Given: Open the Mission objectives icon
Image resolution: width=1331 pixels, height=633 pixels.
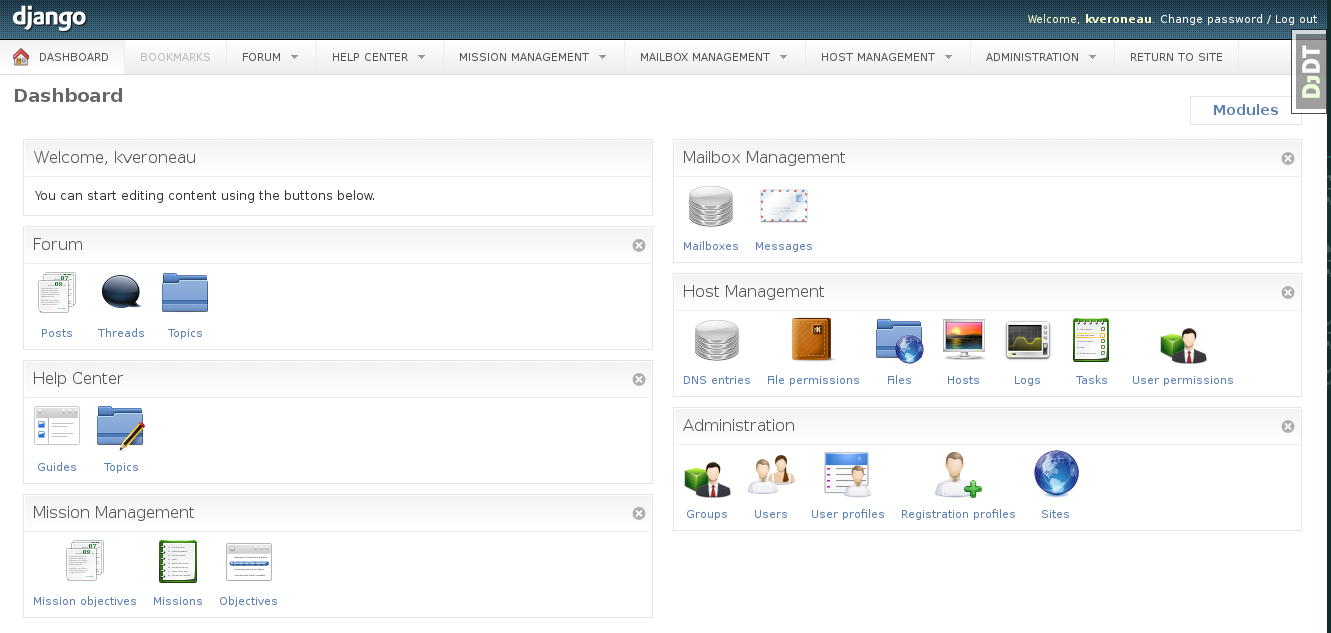Looking at the screenshot, I should pyautogui.click(x=85, y=561).
